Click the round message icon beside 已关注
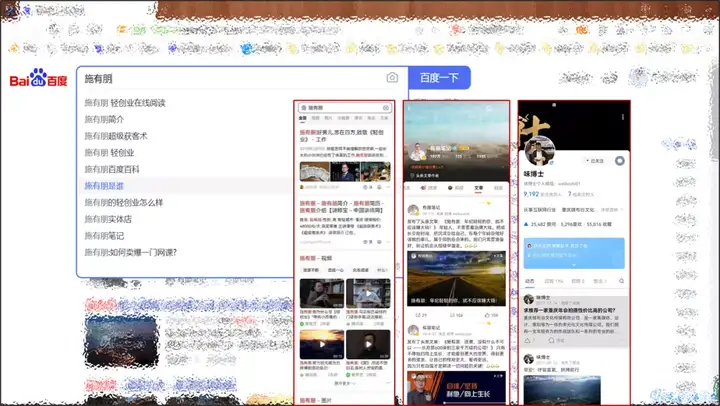 click(x=619, y=161)
